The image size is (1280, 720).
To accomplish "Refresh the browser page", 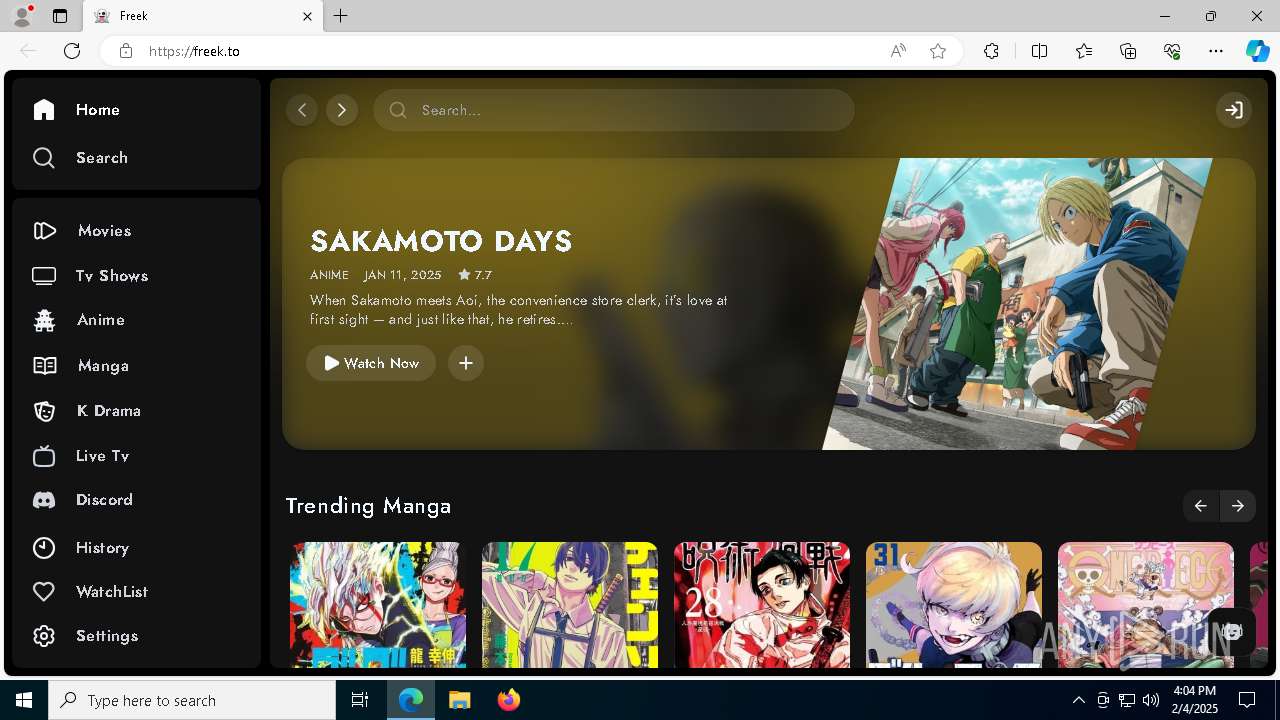I will tap(72, 51).
